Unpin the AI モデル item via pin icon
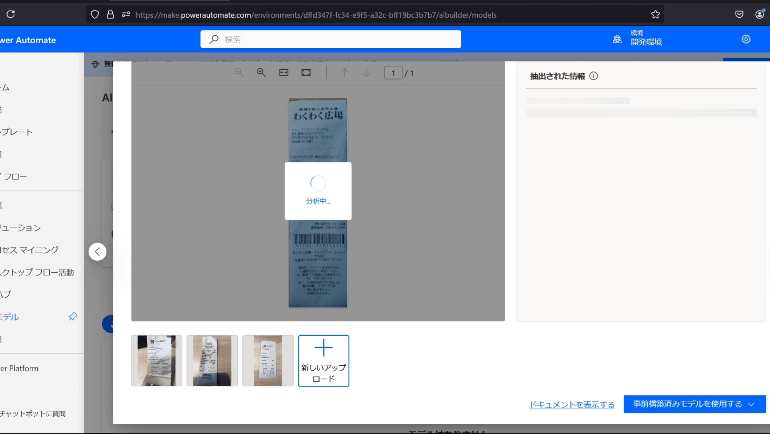 pos(72,316)
